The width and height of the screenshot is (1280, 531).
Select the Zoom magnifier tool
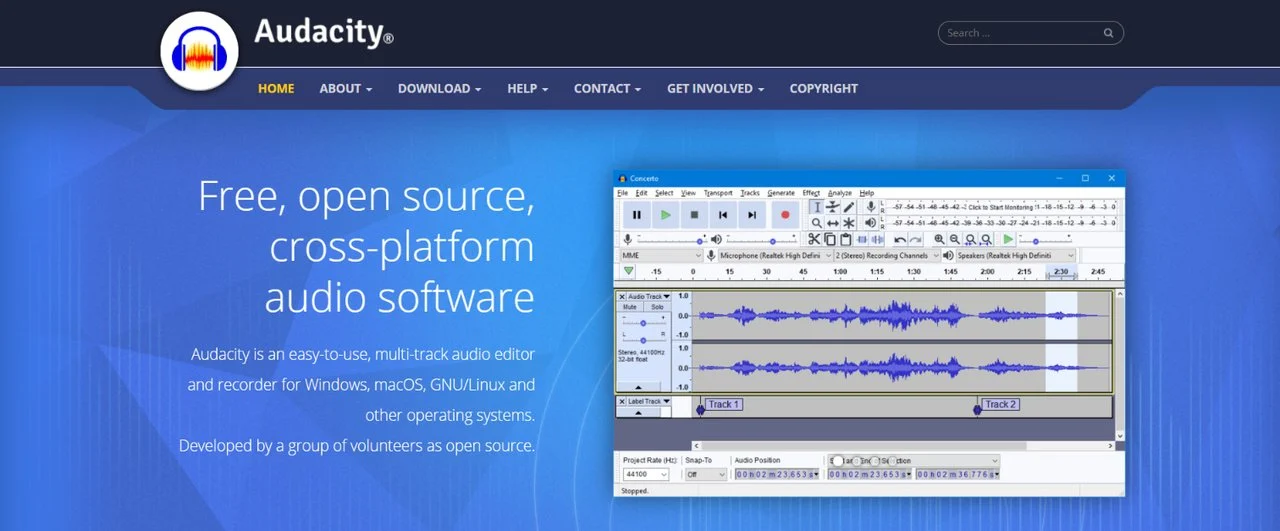click(817, 223)
